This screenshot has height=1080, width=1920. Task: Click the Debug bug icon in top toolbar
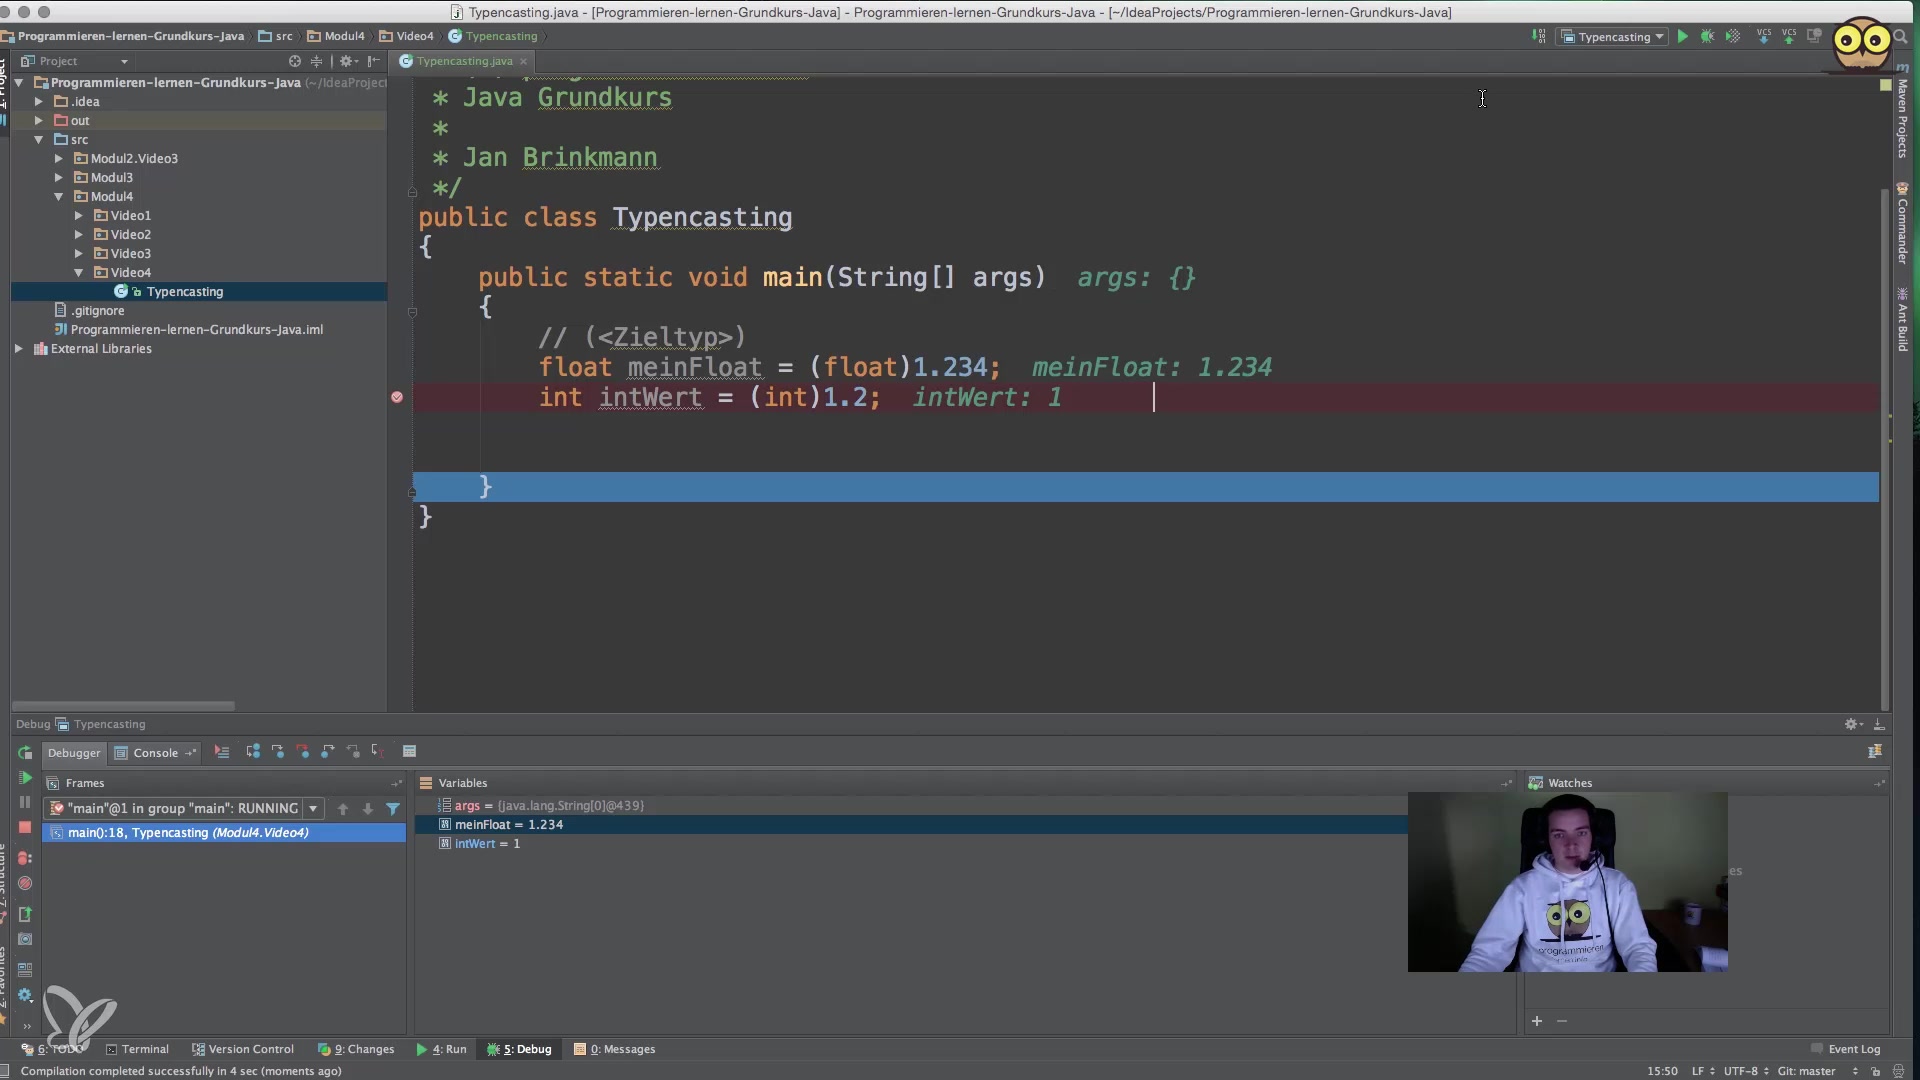(1707, 36)
